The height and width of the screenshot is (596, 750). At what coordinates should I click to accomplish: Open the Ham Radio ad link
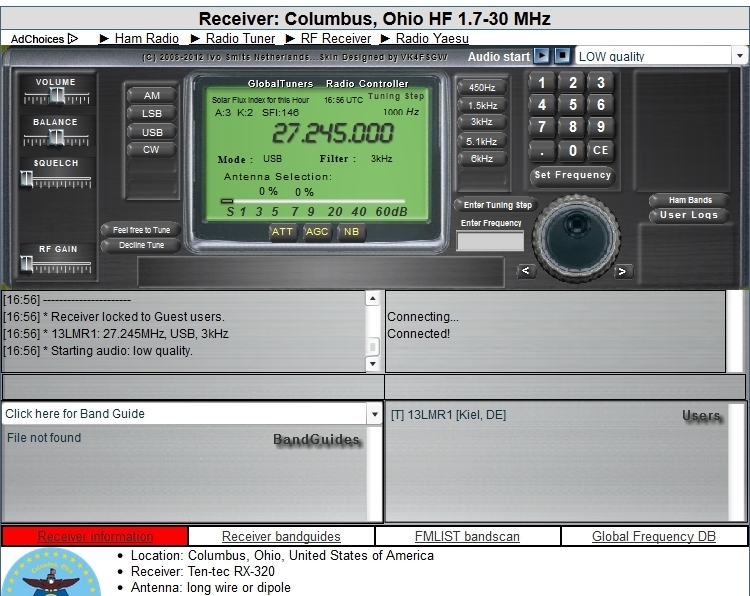coord(146,39)
